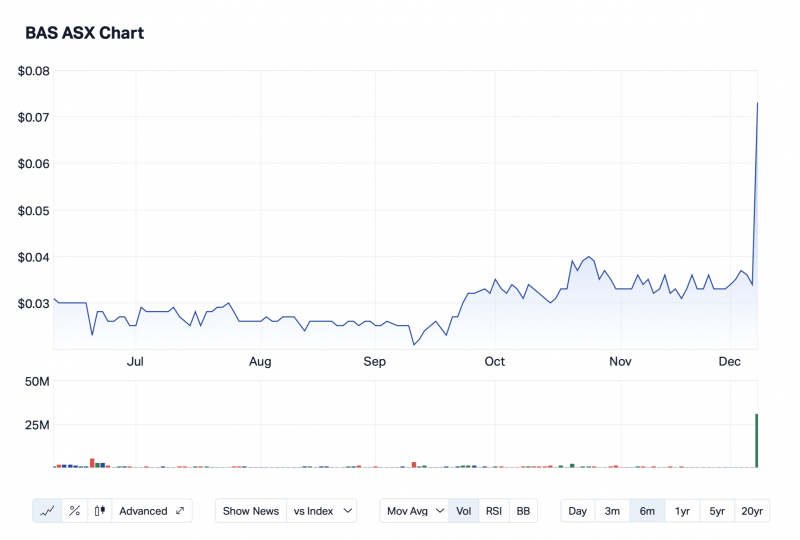
Task: Enable the RSI indicator
Action: [x=494, y=511]
